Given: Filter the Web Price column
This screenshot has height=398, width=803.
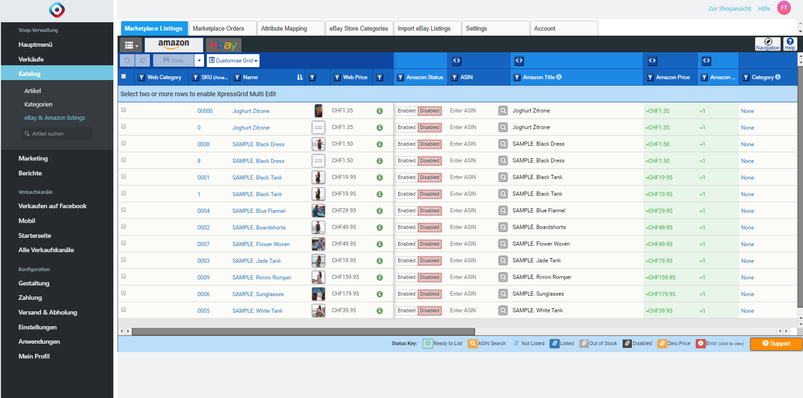Looking at the screenshot, I should pyautogui.click(x=337, y=77).
